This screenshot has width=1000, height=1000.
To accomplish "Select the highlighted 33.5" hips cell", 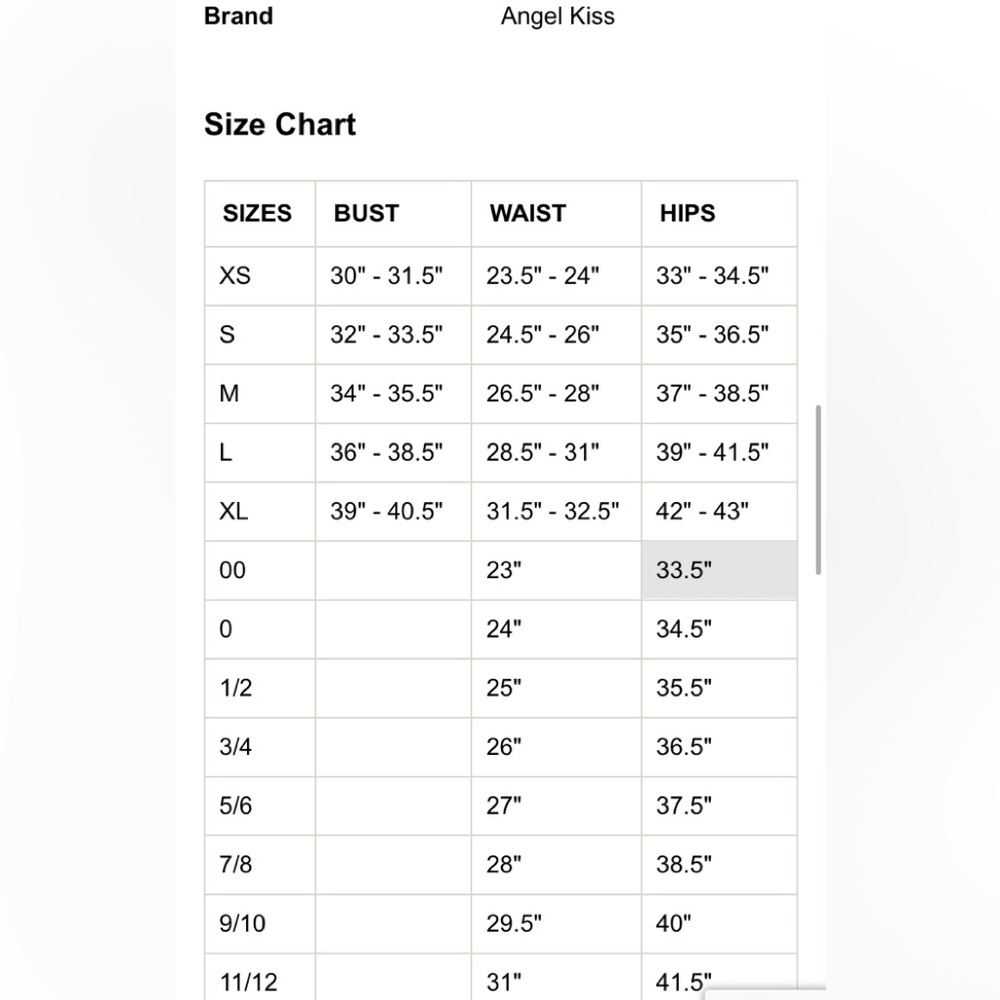I will coord(719,570).
